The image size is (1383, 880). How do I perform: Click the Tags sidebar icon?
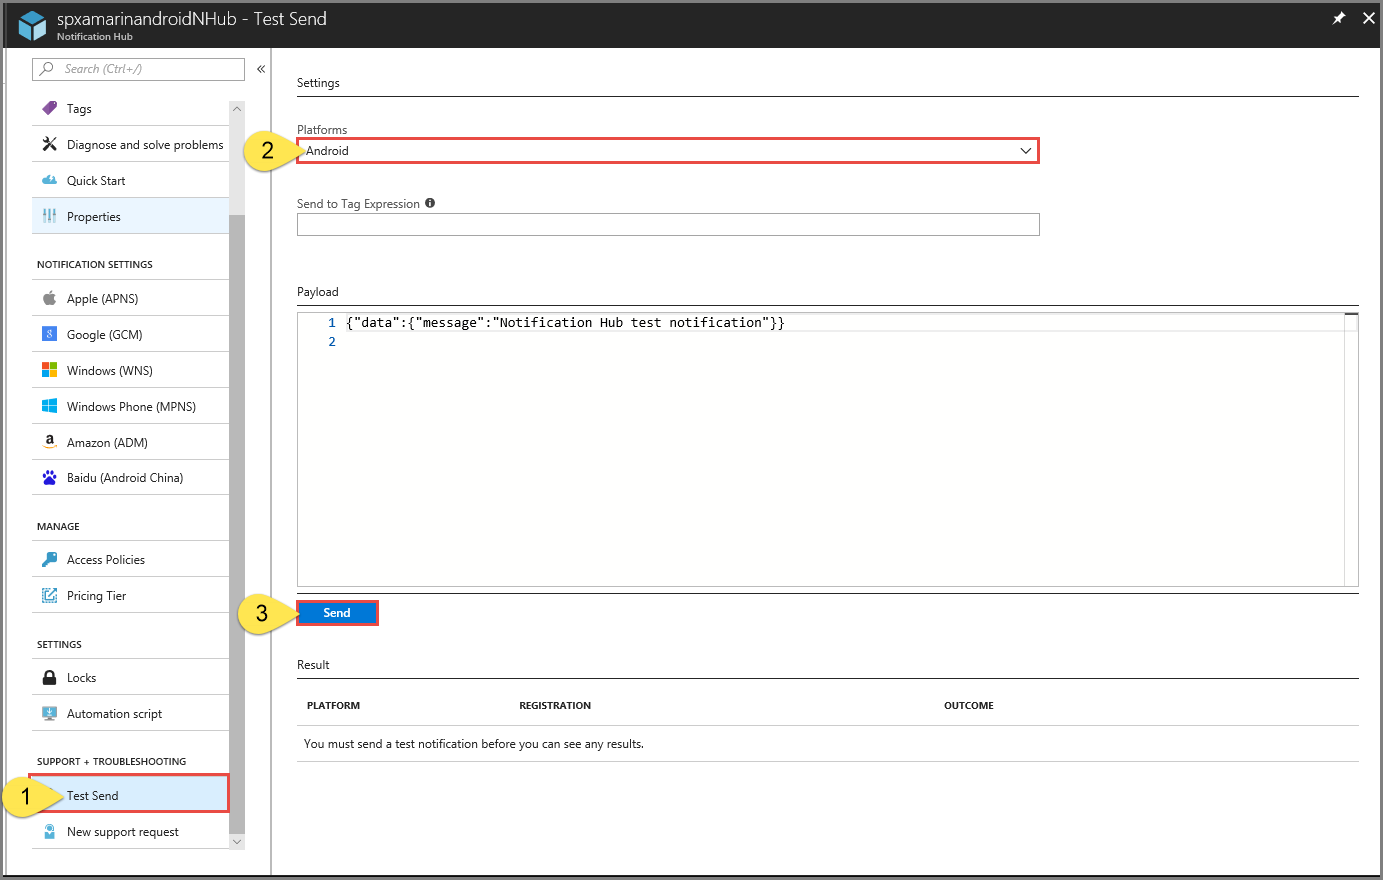(49, 107)
